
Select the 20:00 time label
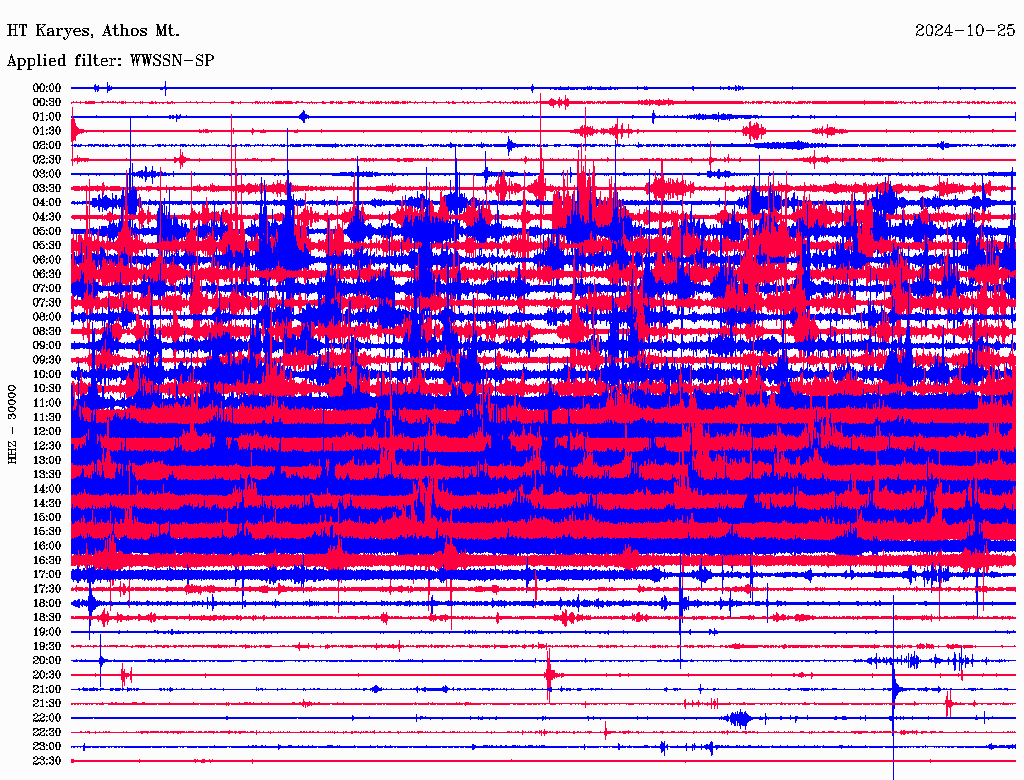coord(47,661)
